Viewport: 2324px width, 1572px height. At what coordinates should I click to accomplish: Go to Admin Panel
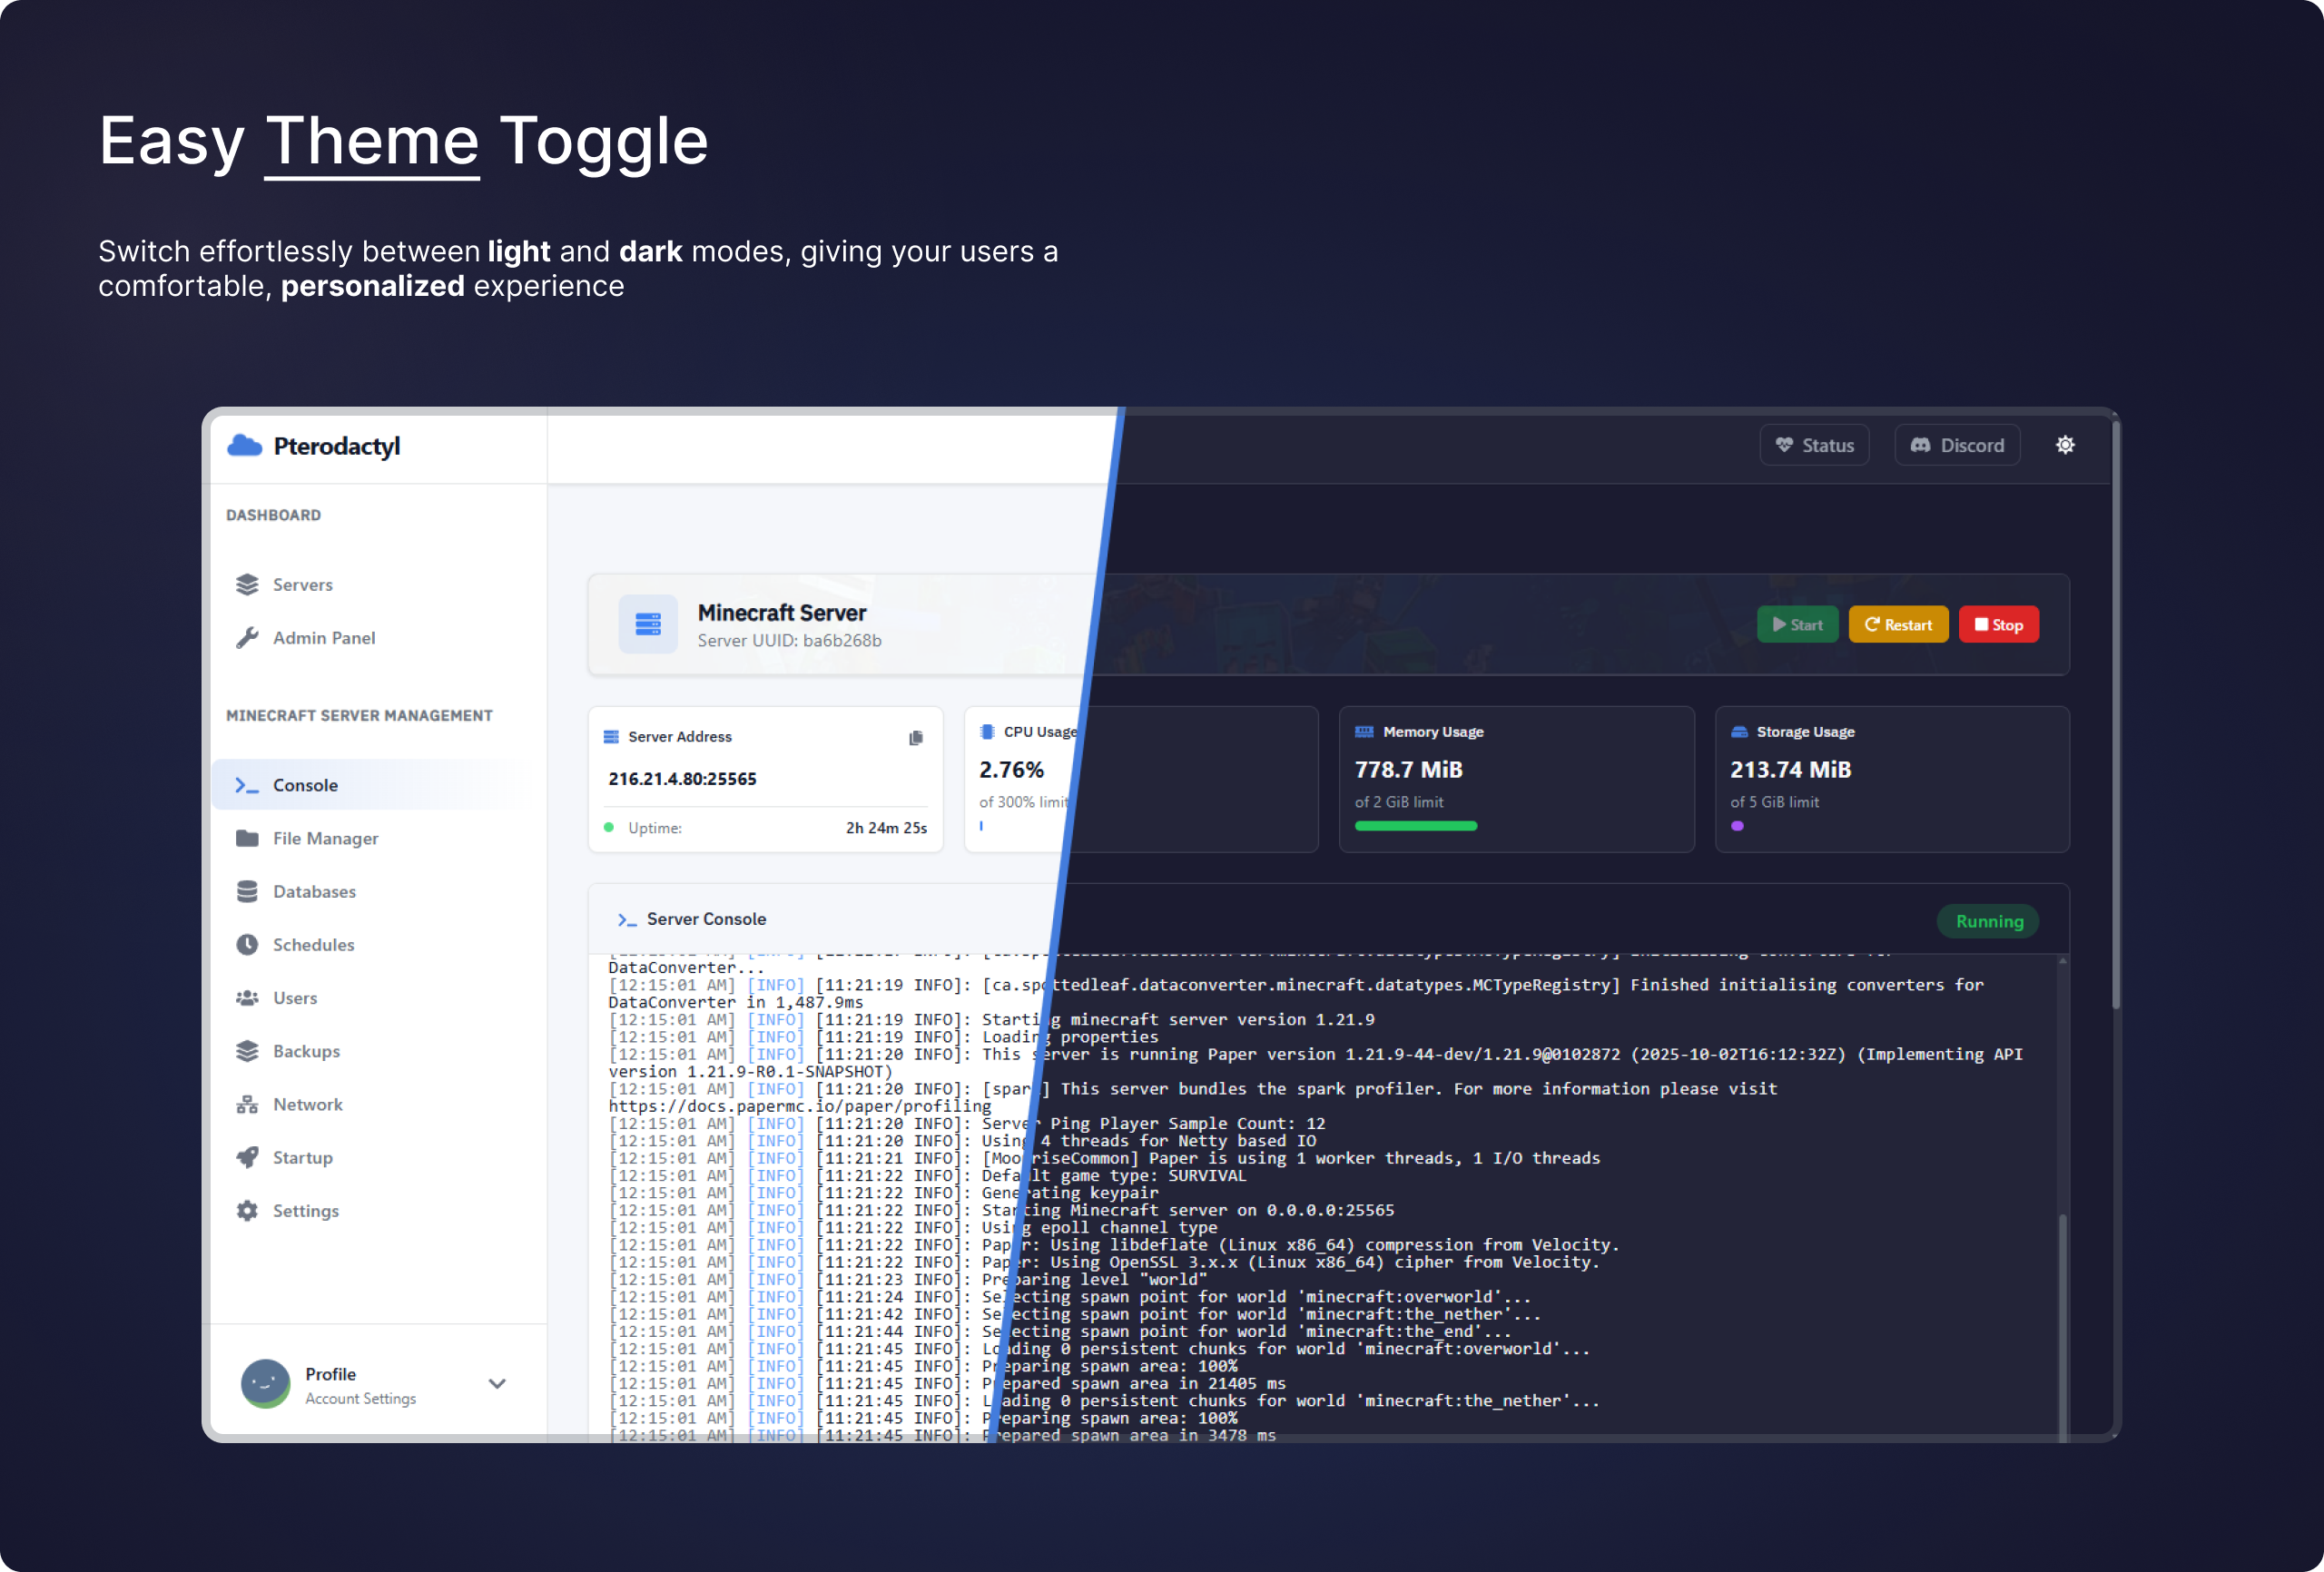pos(323,638)
